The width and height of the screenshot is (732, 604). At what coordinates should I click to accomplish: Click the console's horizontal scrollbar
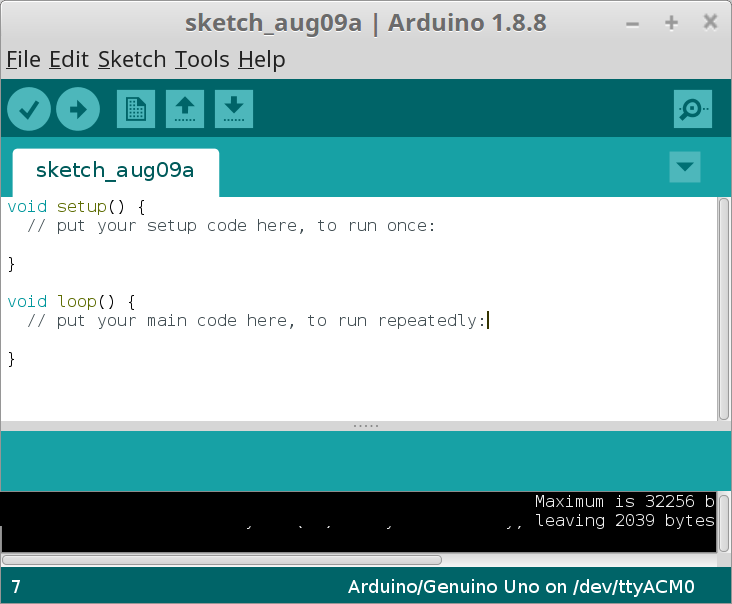[x=222, y=560]
